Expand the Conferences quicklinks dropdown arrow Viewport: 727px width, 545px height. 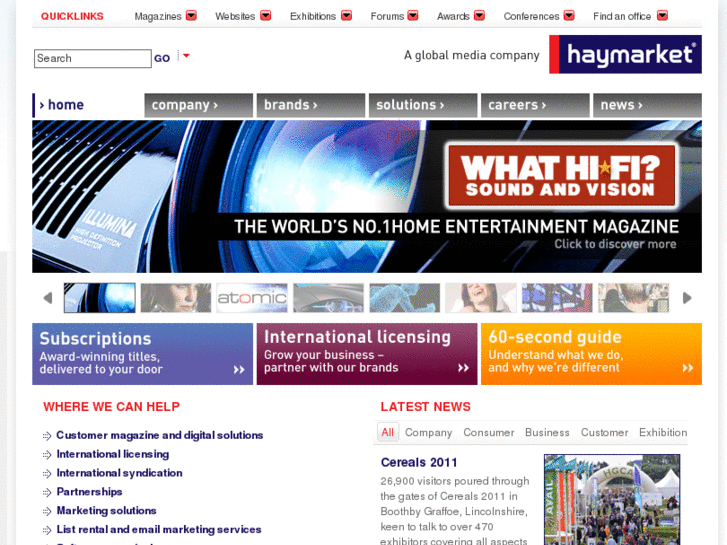[x=569, y=16]
